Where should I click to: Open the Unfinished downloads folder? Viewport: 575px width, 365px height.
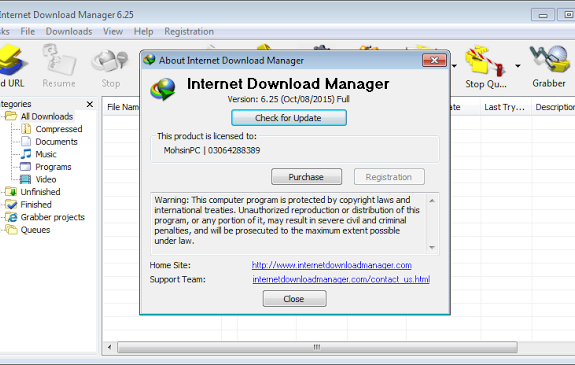[40, 192]
